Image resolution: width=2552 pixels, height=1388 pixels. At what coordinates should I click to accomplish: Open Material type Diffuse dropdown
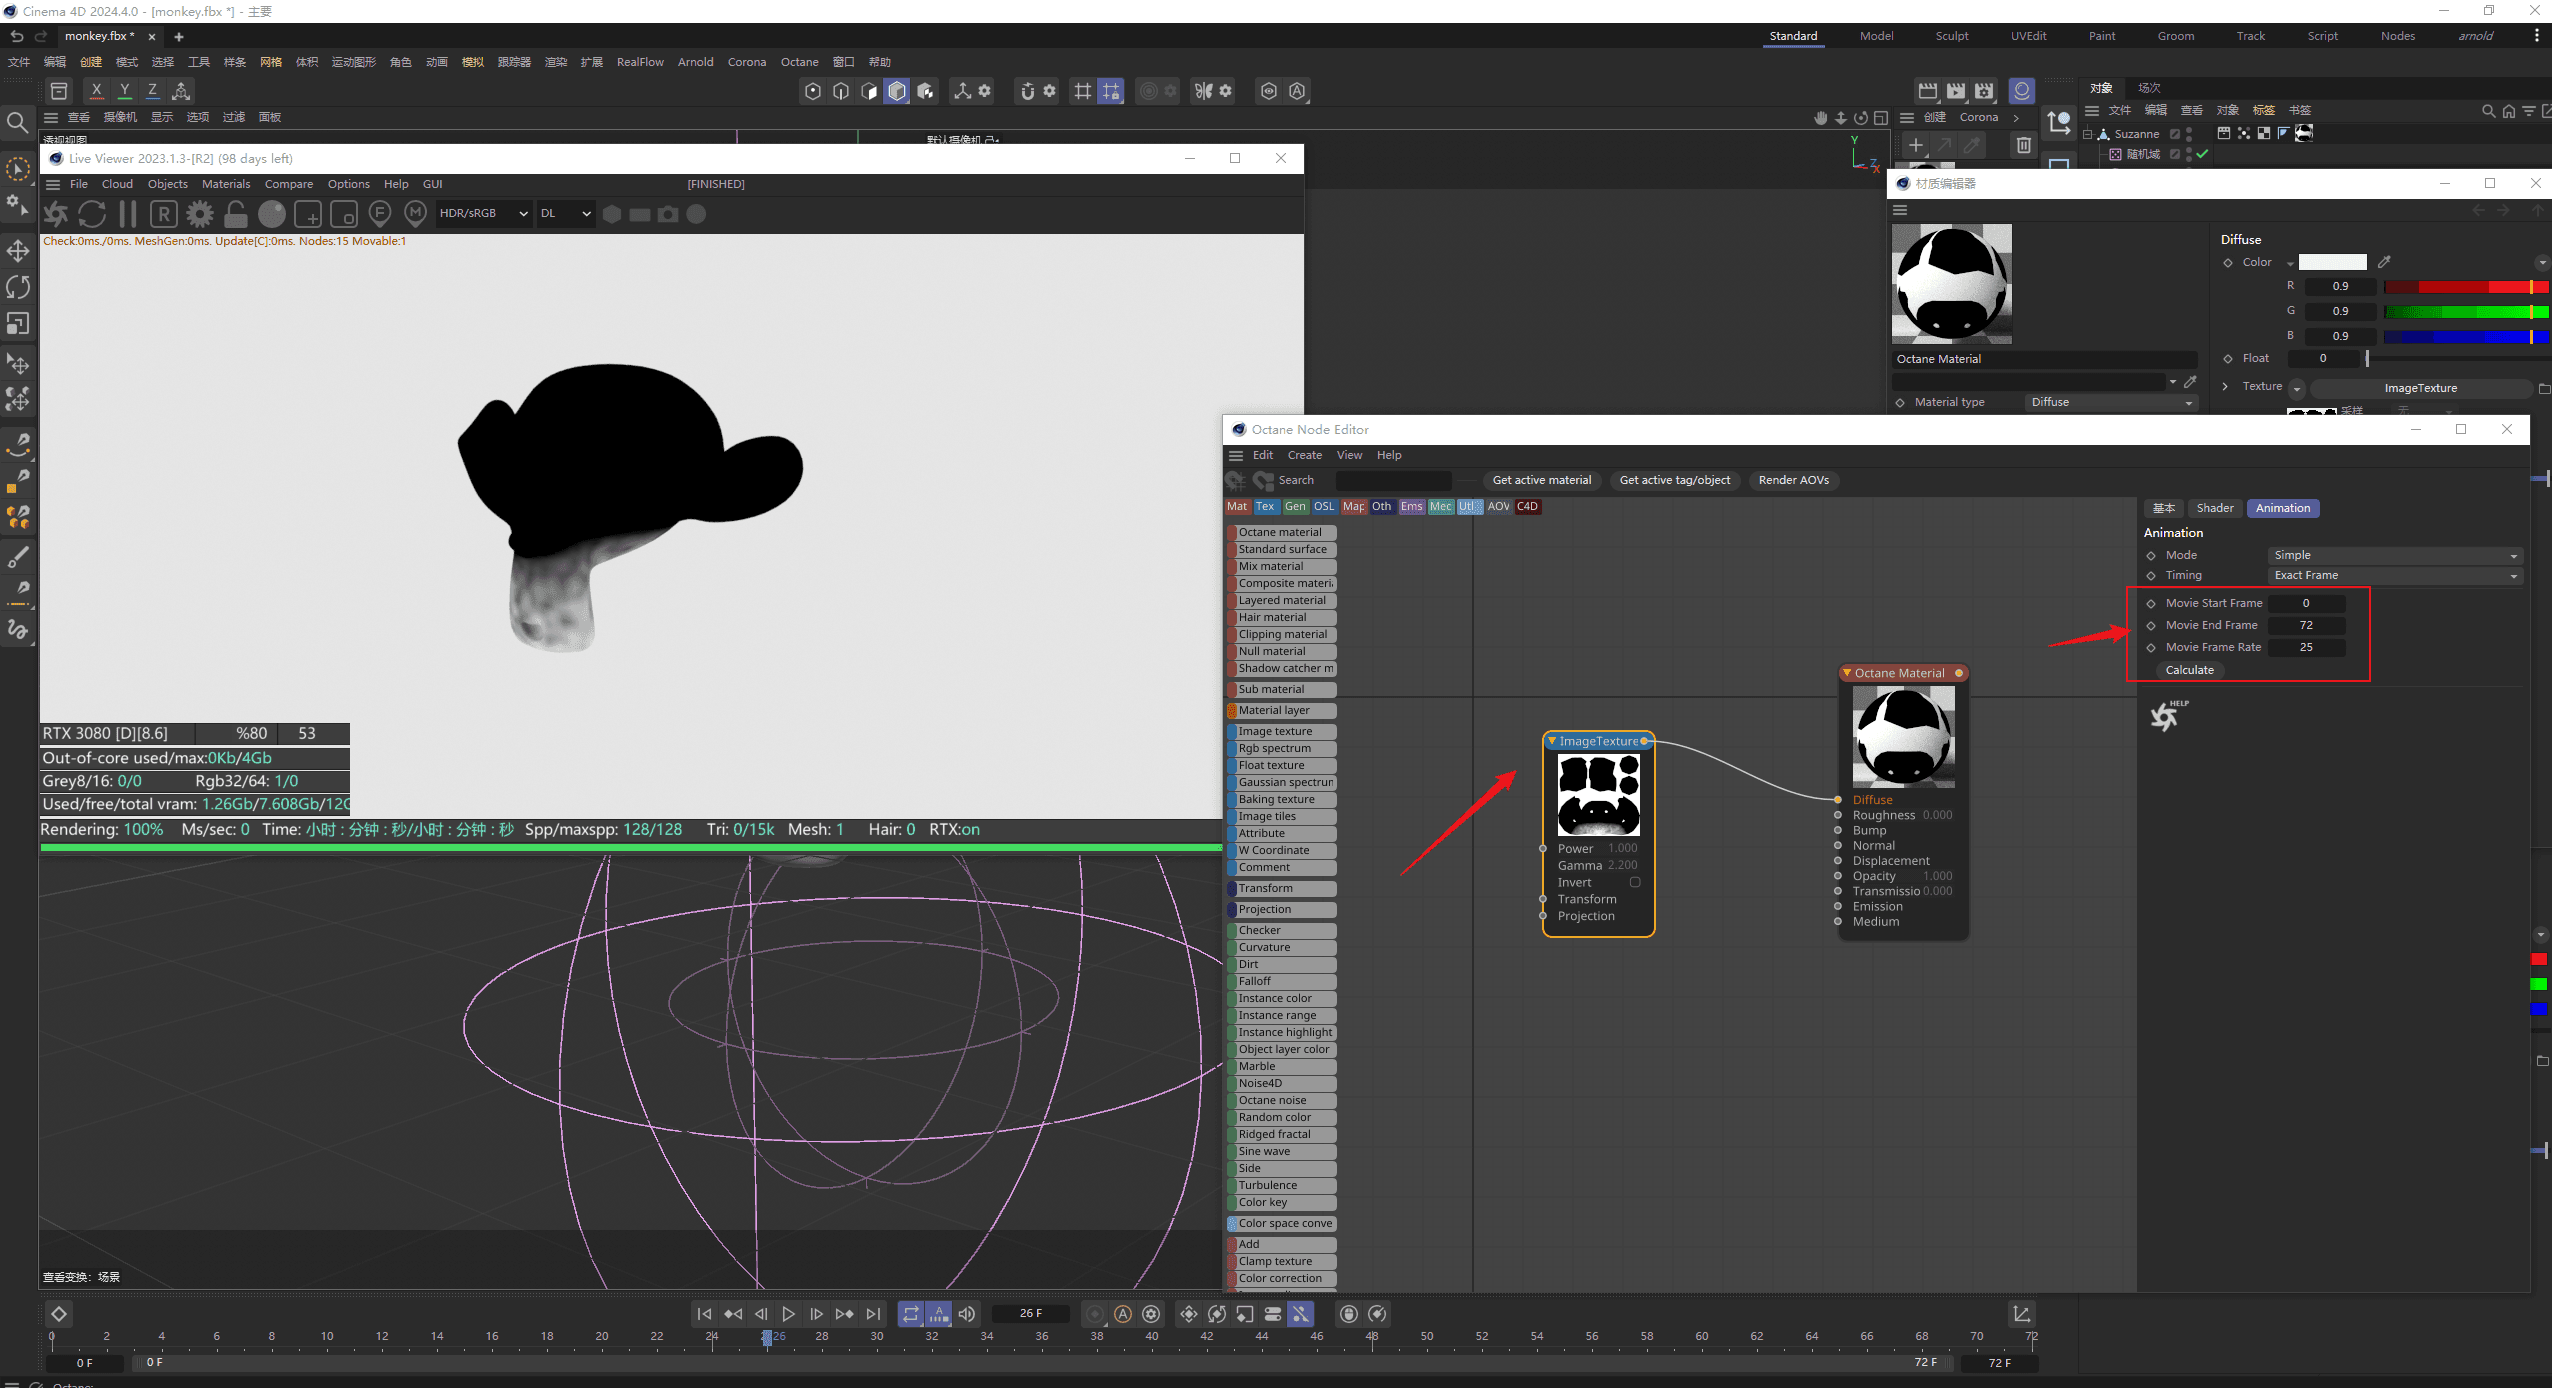coord(2110,402)
